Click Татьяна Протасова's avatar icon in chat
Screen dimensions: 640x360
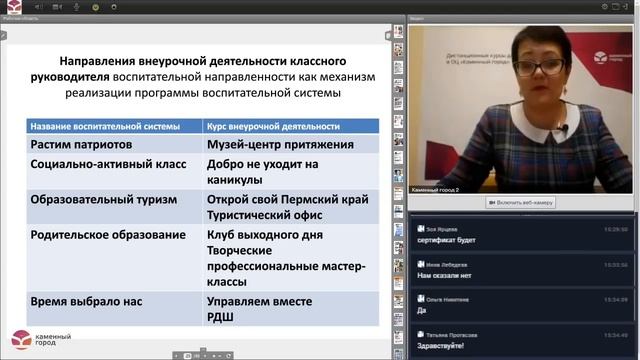[x=421, y=334]
